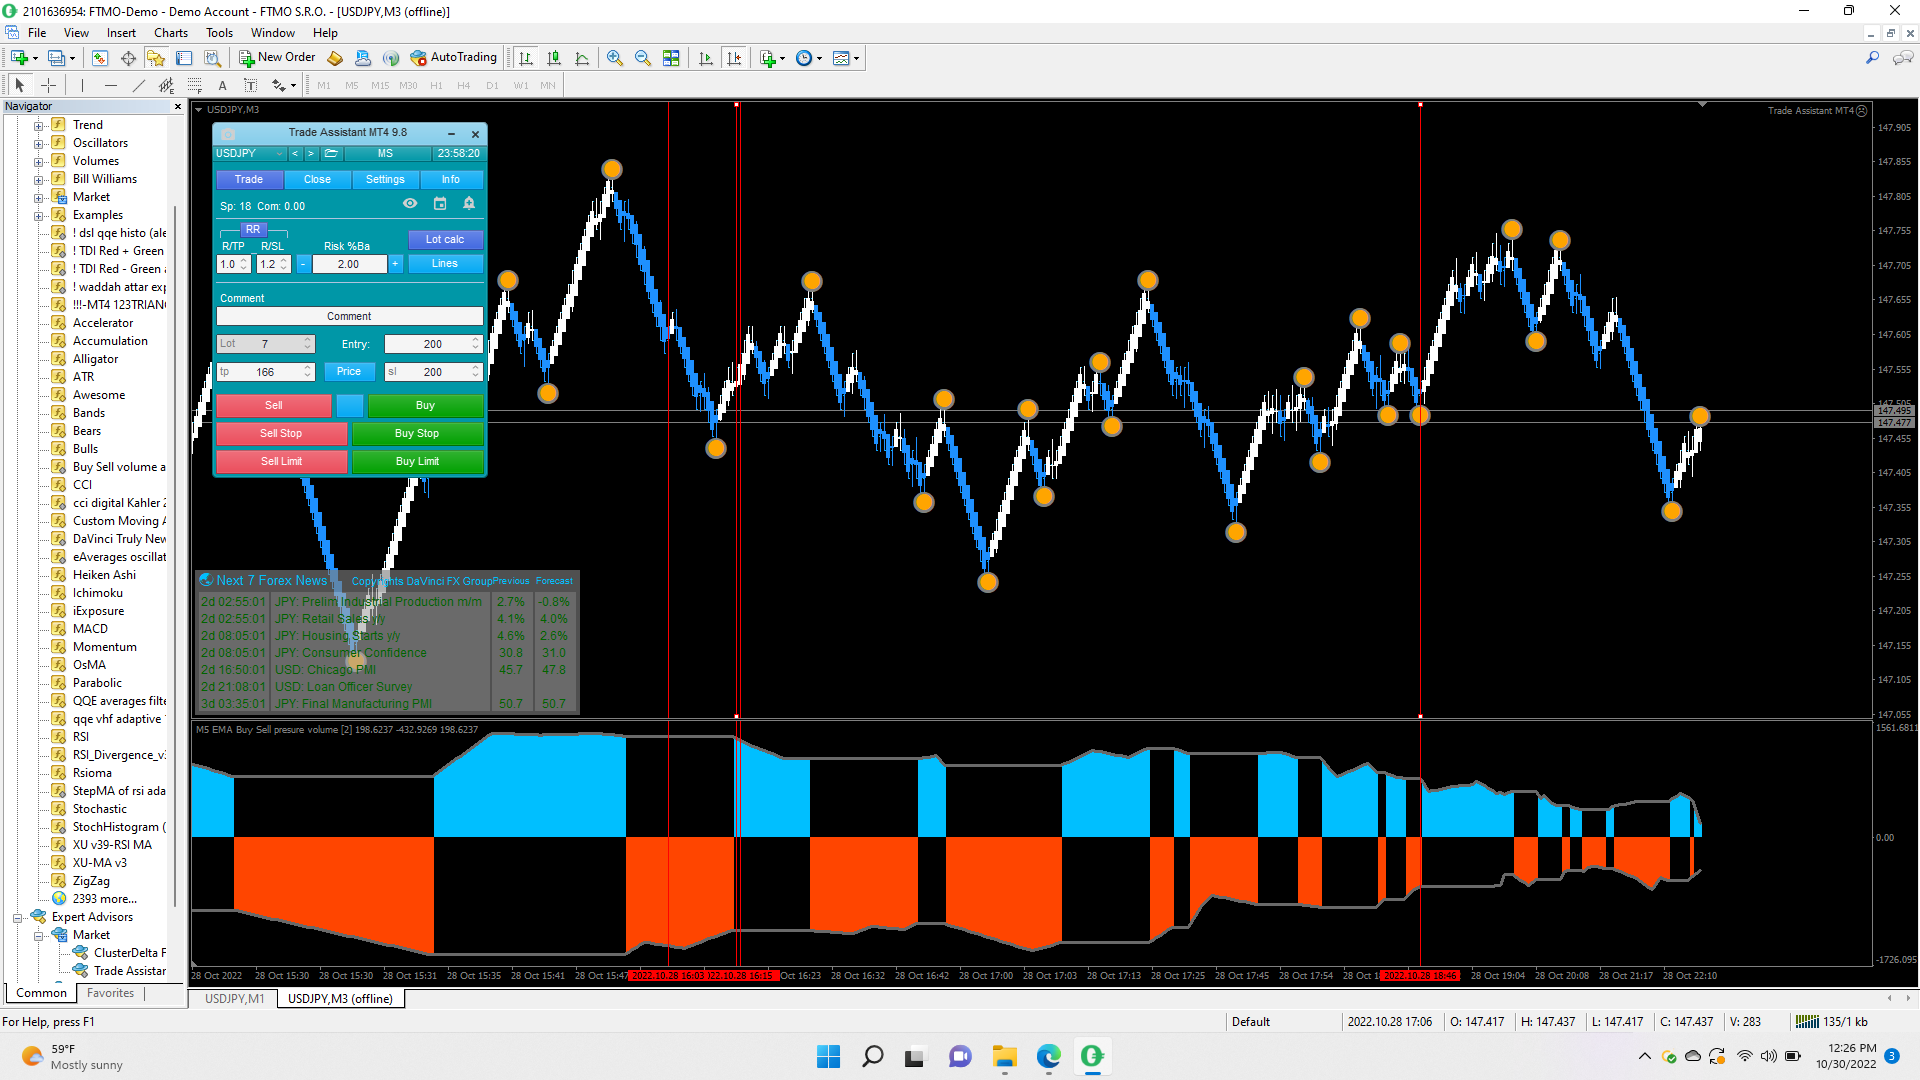Switch to the USDJPY,M1 chart tab

234,998
